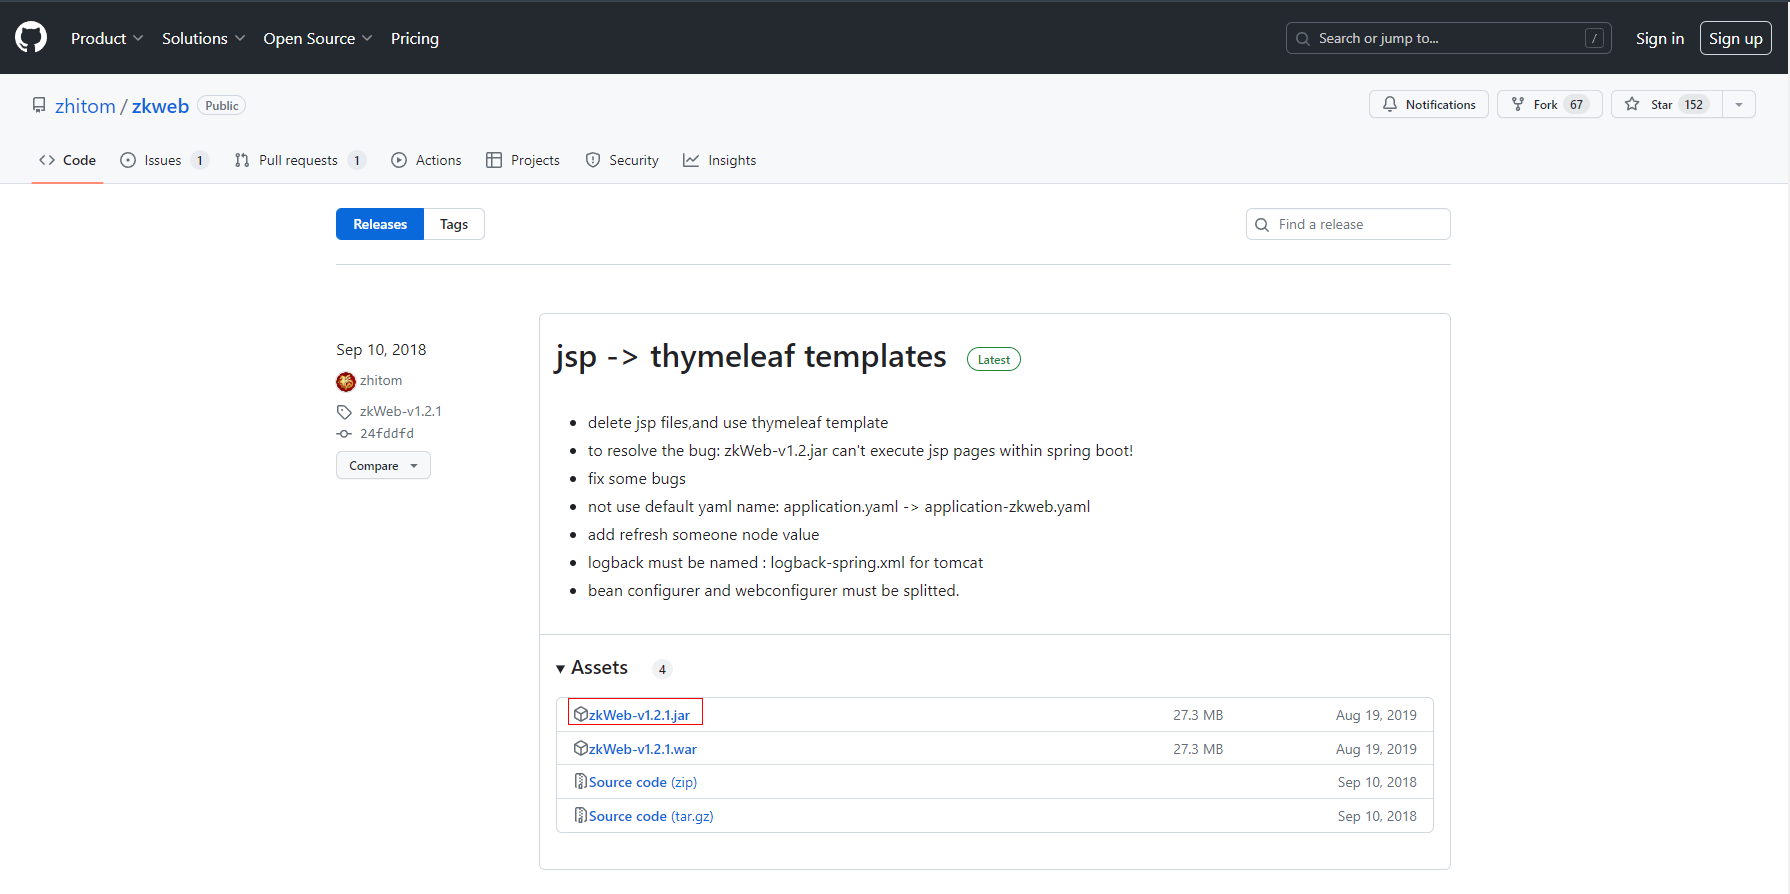1790x894 pixels.
Task: Click the package icon for zkWeb-v1.2.1.war
Action: [580, 749]
